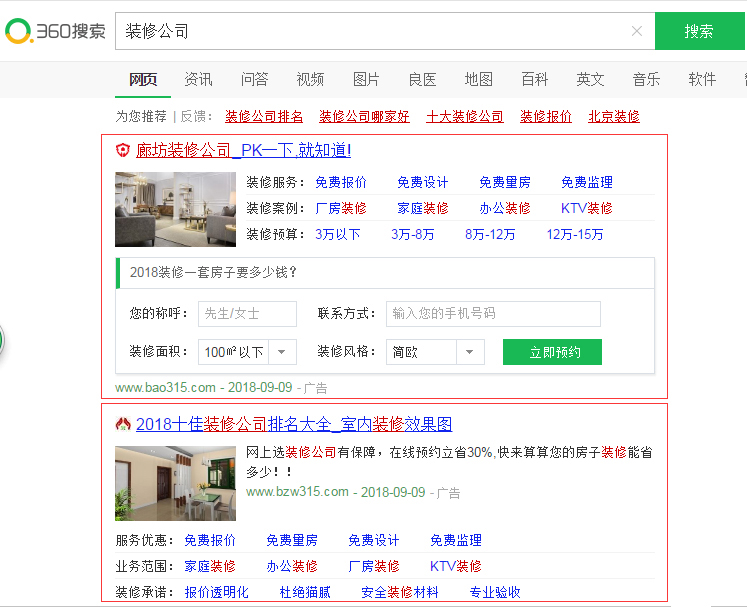Click the 十大装修公司 recommendation link
Screen dimensions: 747x607
click(465, 116)
